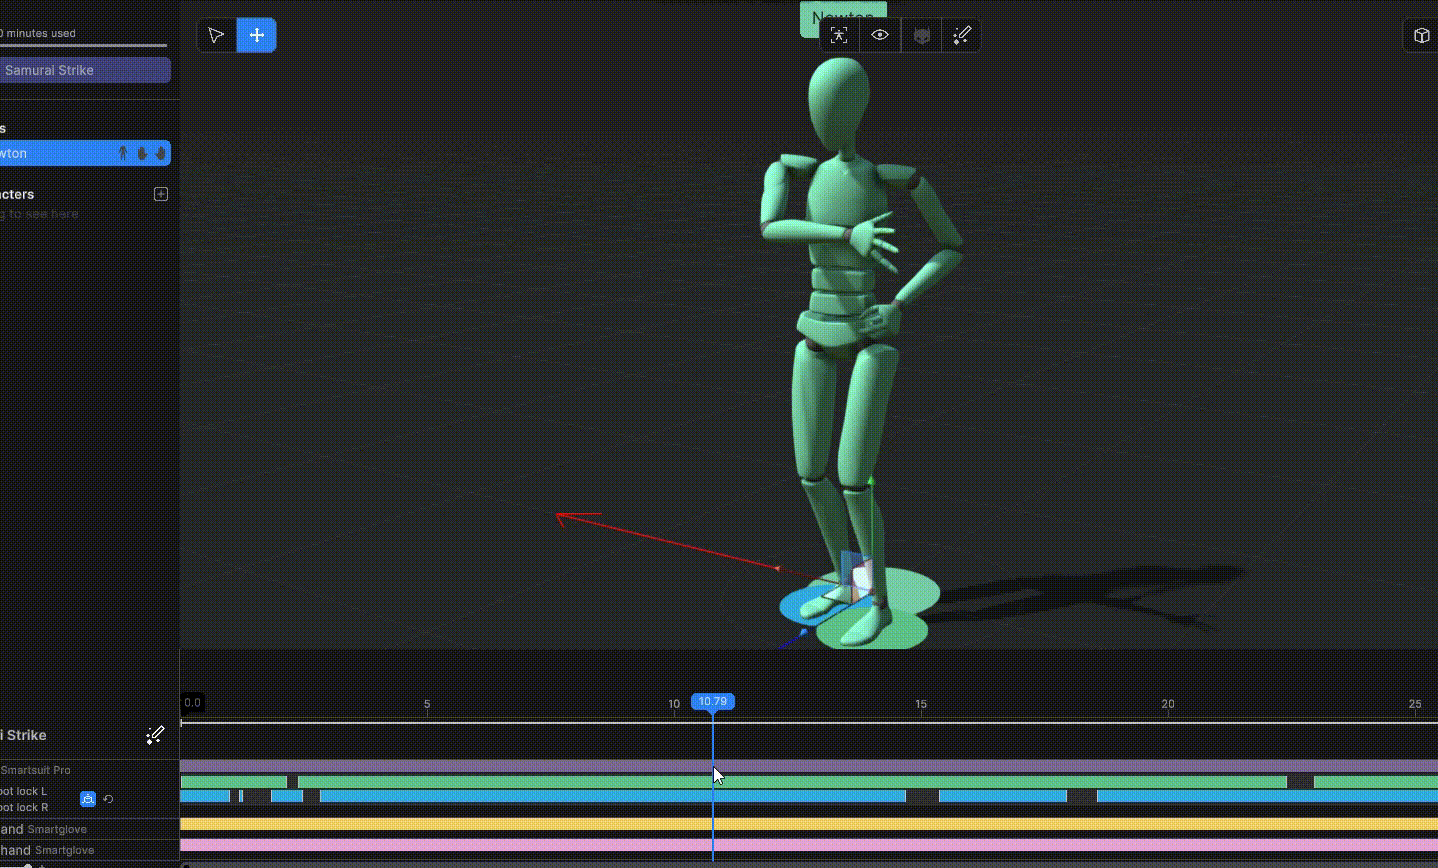The image size is (1438, 868).
Task: Click the 0.0 start time marker
Action: (193, 702)
